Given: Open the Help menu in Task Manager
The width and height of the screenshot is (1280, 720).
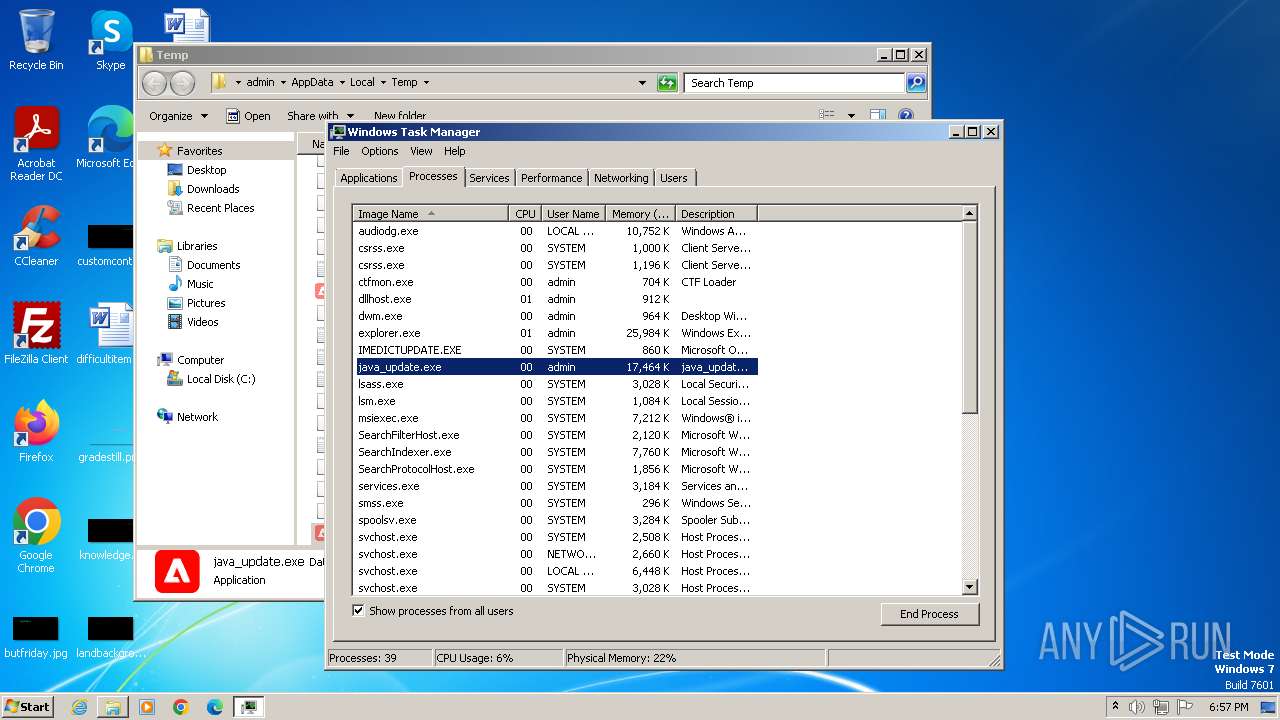Looking at the screenshot, I should [454, 151].
